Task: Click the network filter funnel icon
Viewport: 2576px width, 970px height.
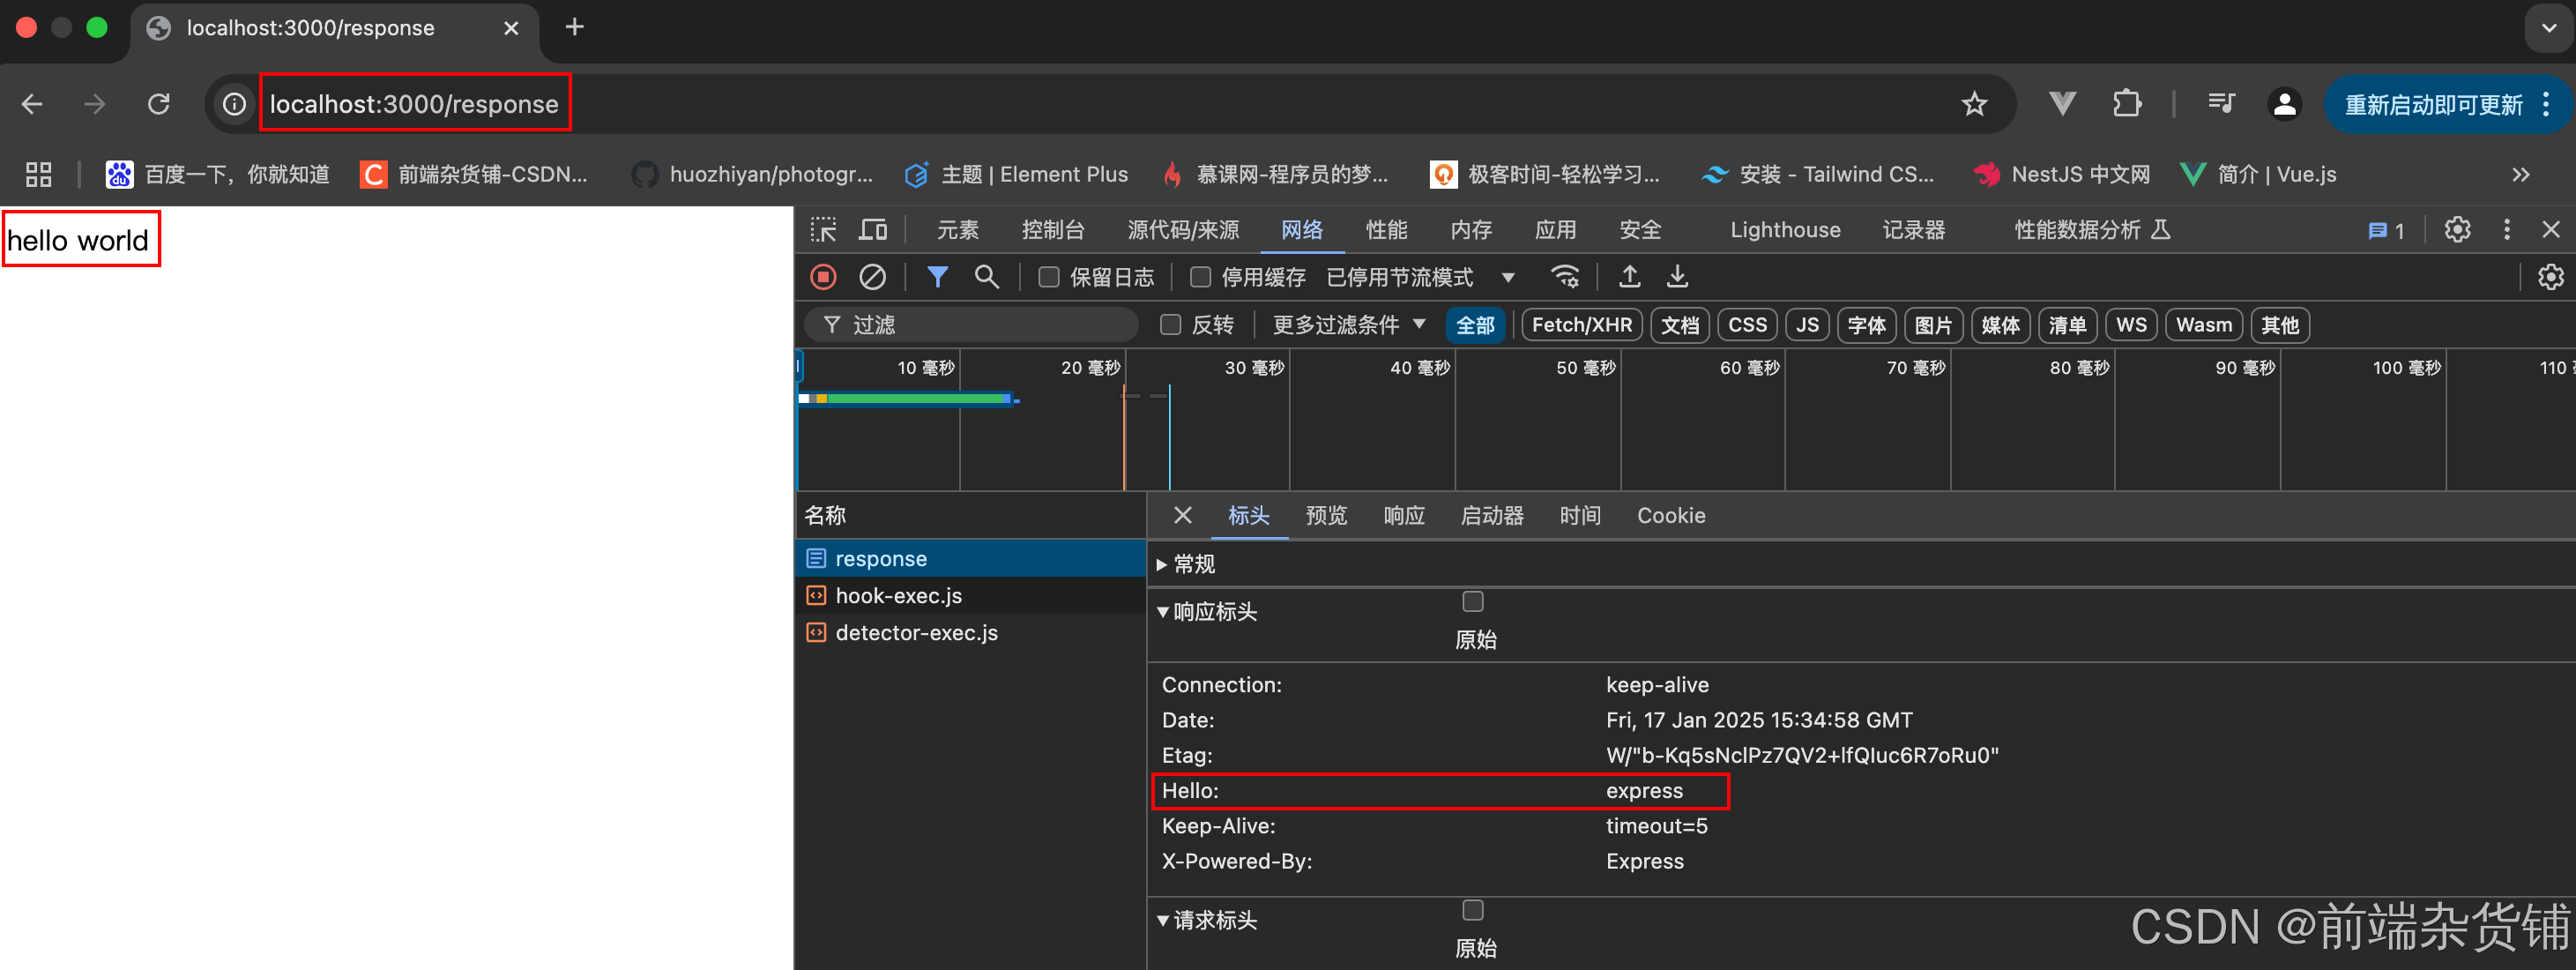Action: click(x=937, y=277)
